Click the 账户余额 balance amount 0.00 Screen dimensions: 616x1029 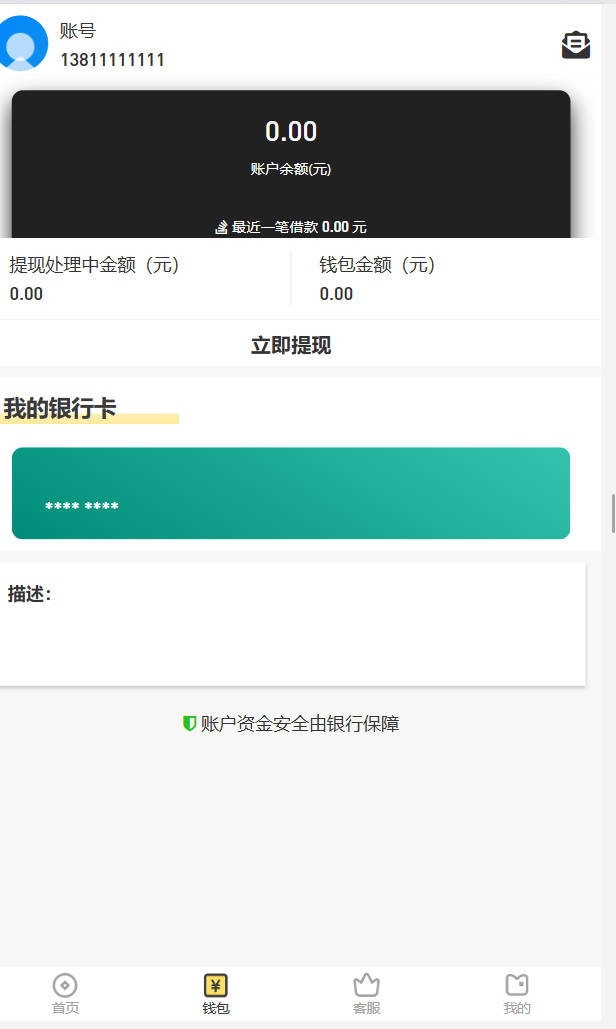(291, 132)
